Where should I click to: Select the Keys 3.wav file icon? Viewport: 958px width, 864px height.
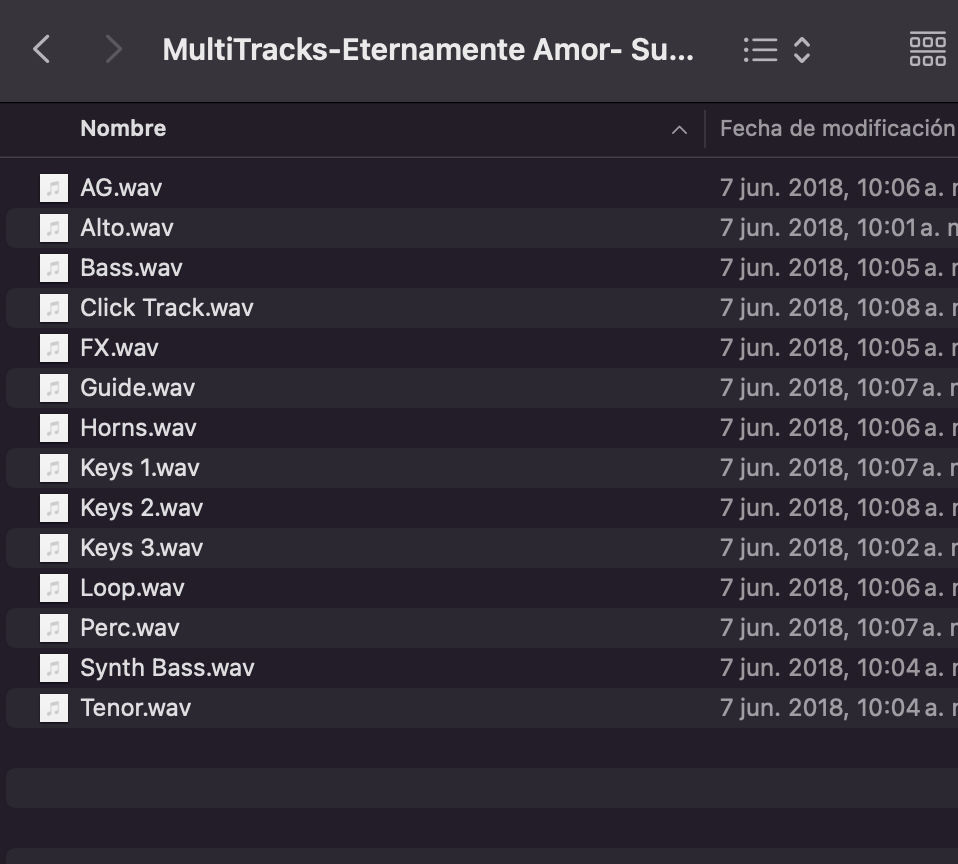(54, 548)
